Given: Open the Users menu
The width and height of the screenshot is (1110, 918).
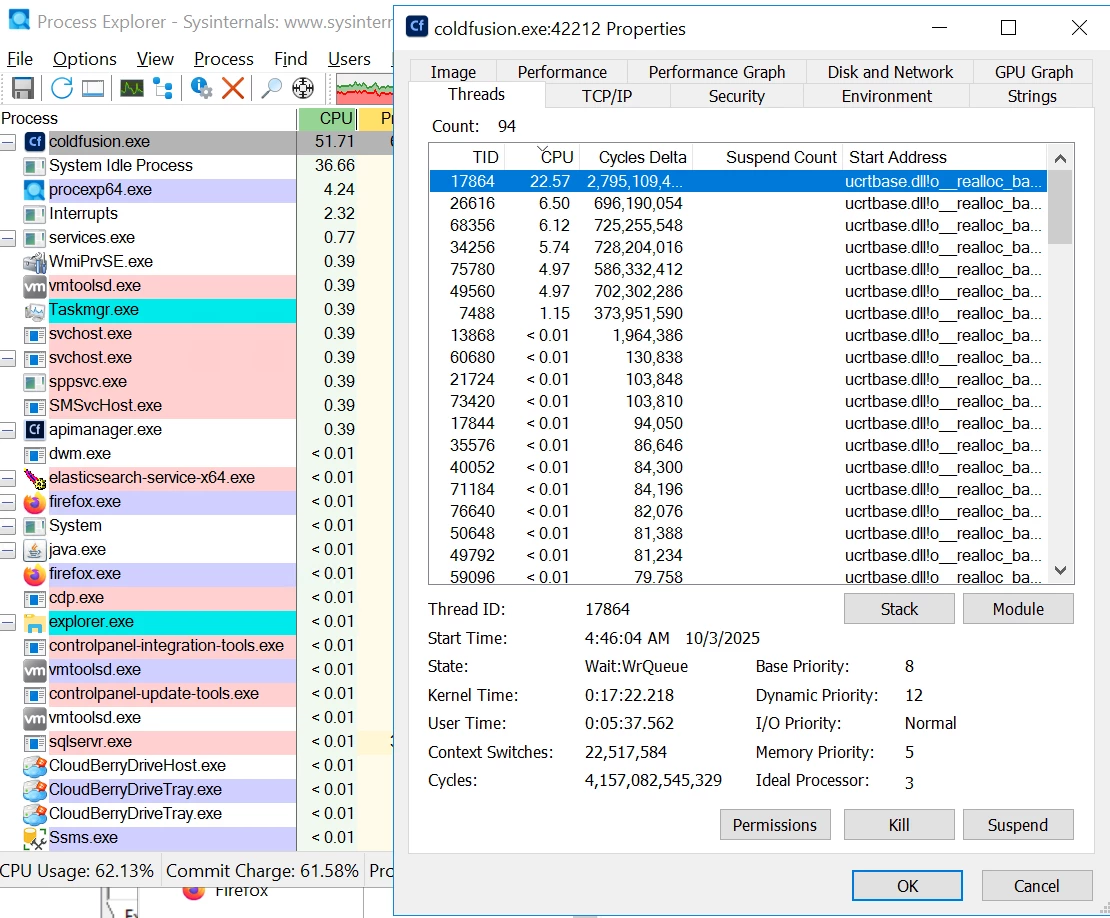Looking at the screenshot, I should (x=349, y=59).
